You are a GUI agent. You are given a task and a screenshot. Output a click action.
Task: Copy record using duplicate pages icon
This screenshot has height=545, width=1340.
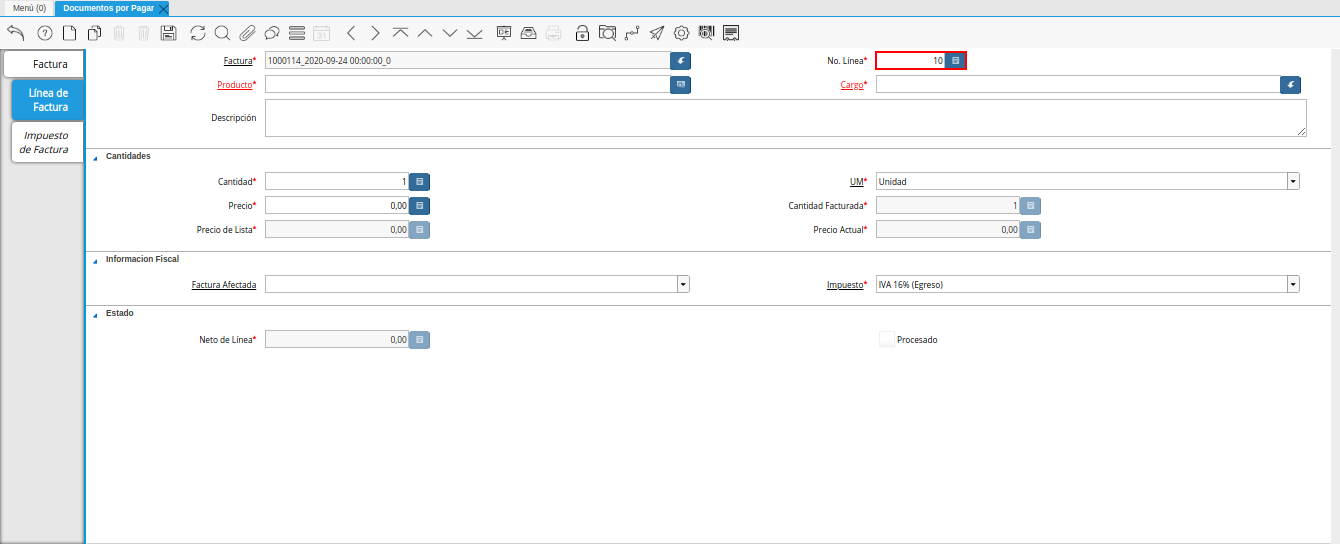pyautogui.click(x=94, y=32)
